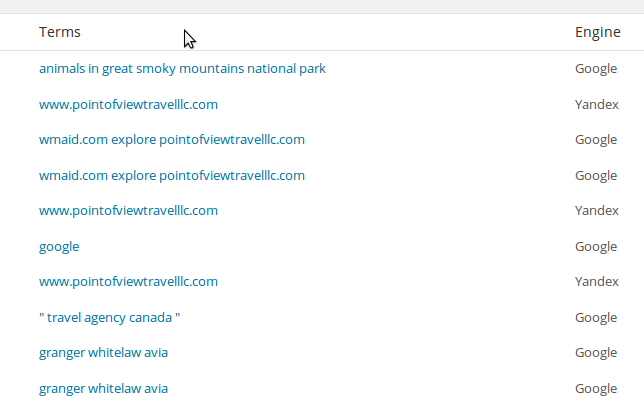Open the single-word "google" search term link
Image resolution: width=644 pixels, height=401 pixels.
(59, 247)
